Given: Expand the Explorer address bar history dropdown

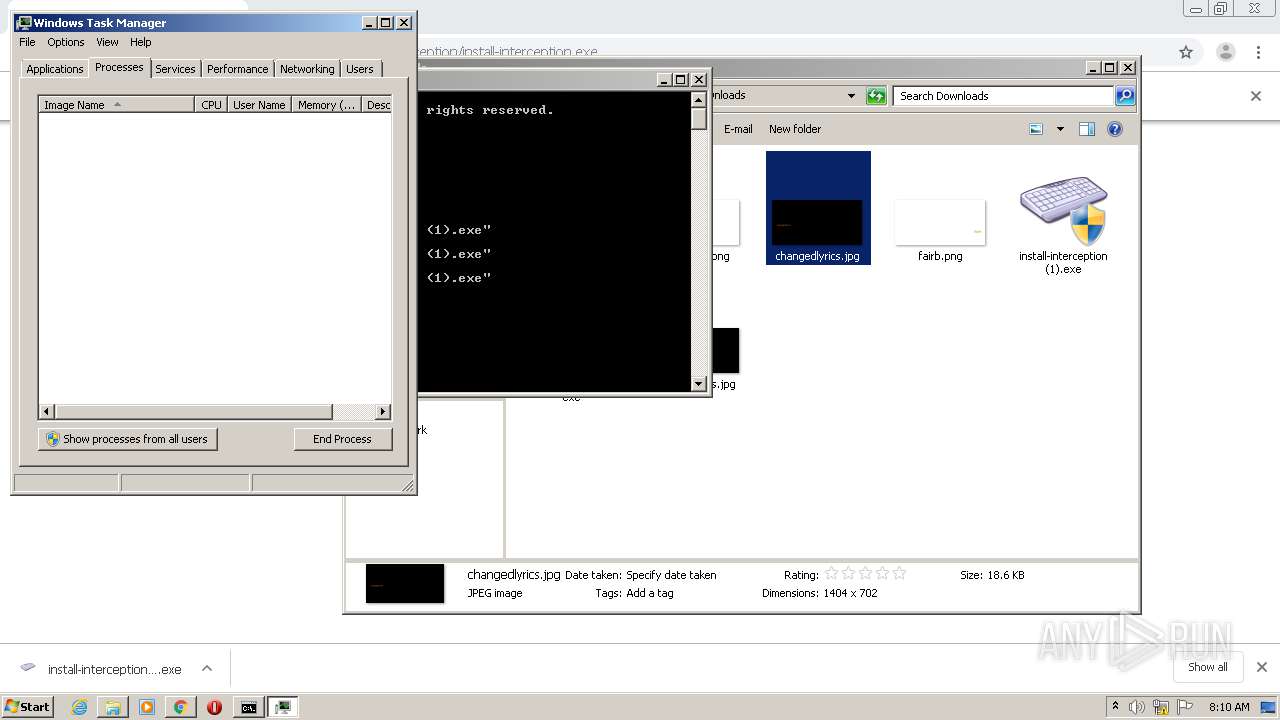Looking at the screenshot, I should point(851,96).
